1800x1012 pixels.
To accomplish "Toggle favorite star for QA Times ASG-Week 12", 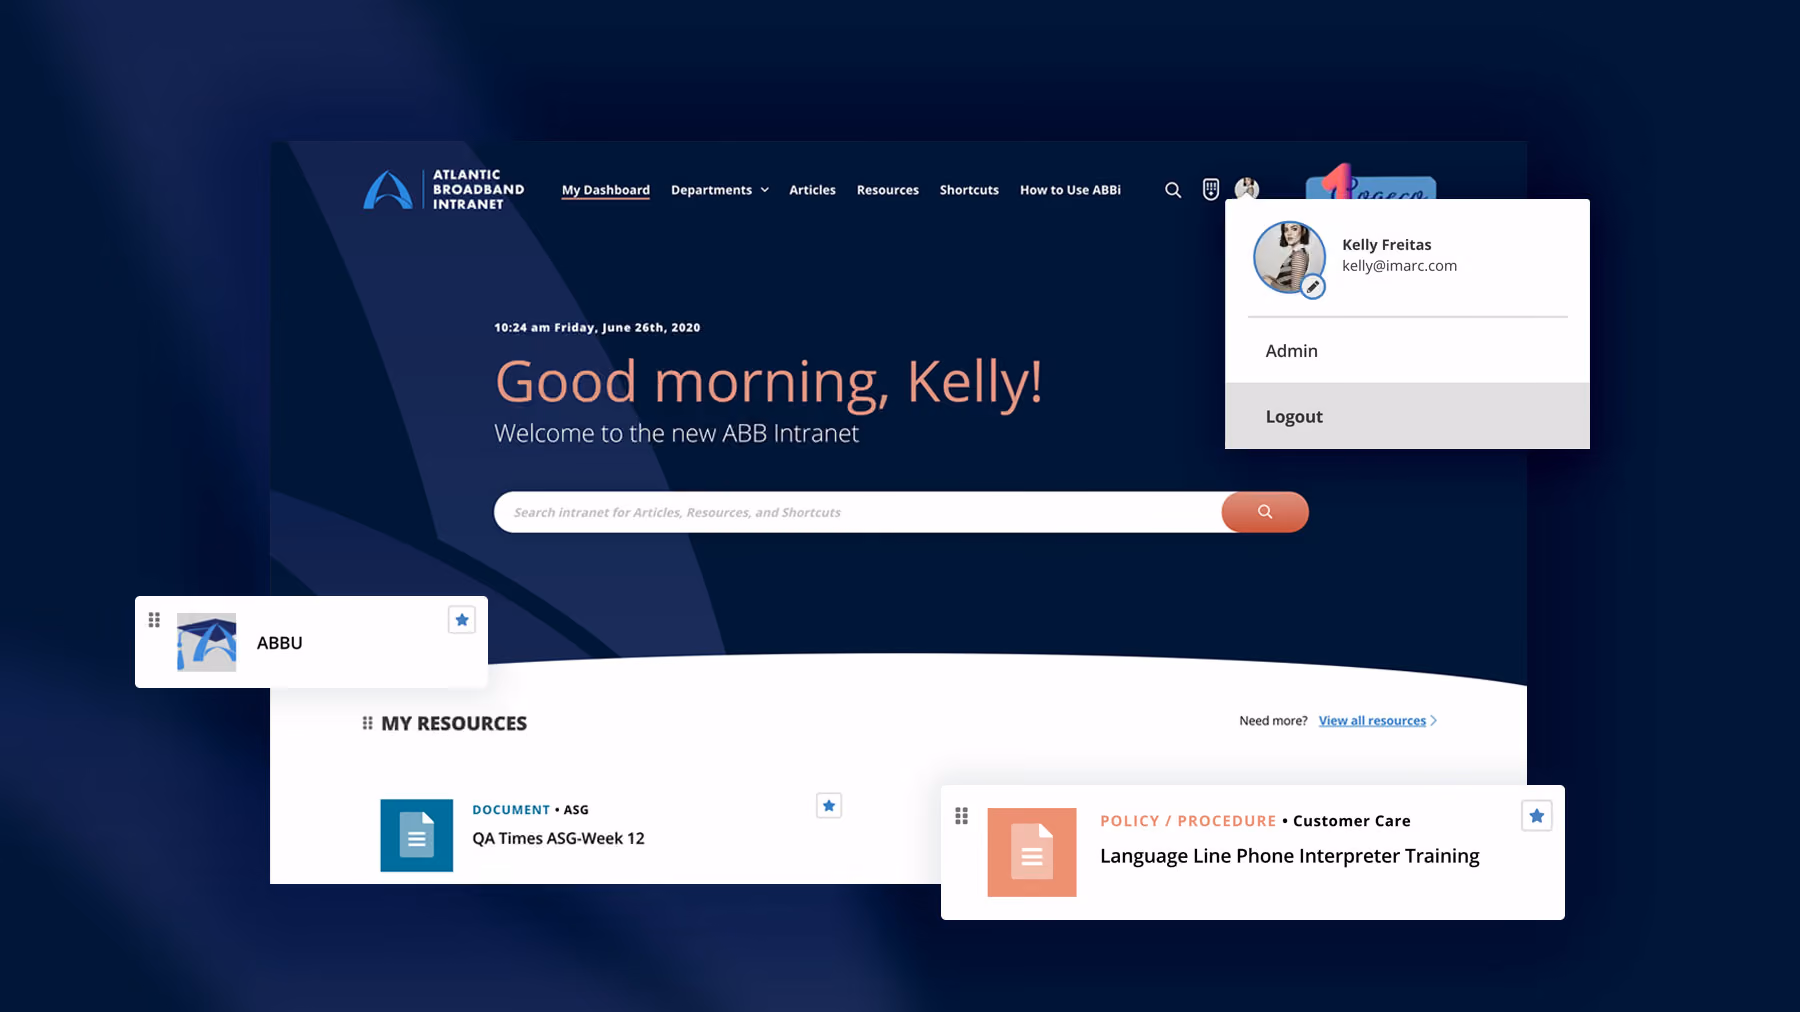I will (829, 806).
